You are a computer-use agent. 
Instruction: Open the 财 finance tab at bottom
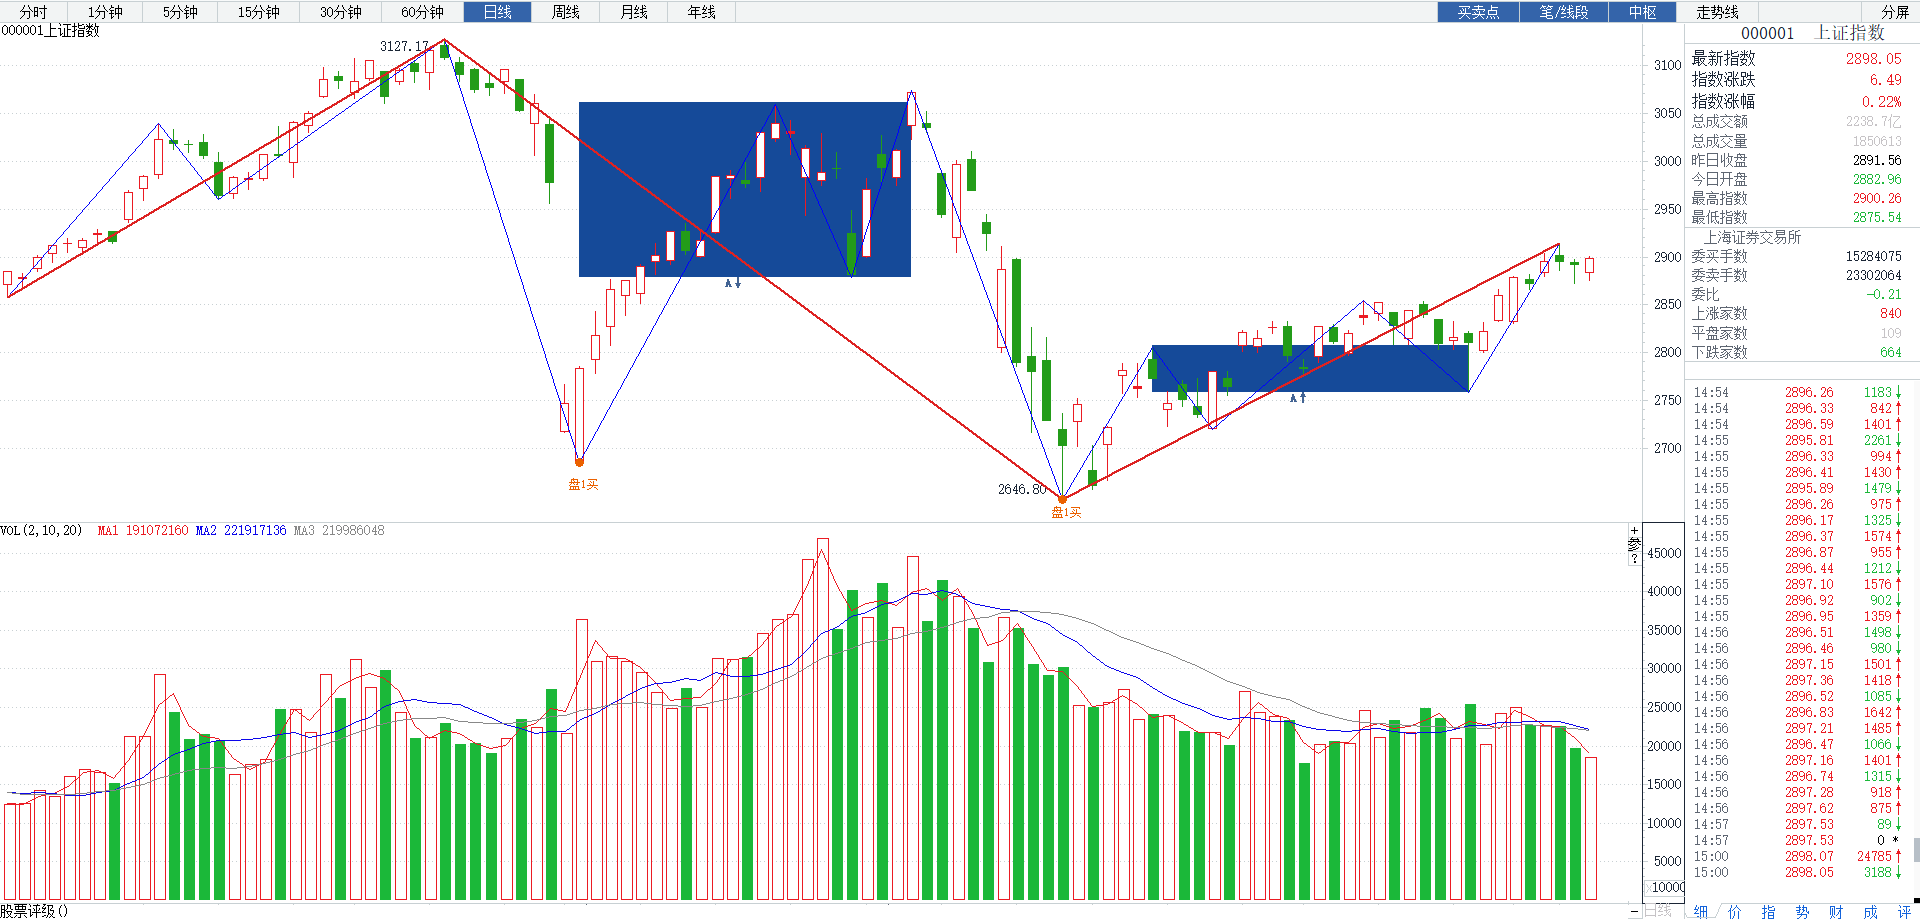[x=1836, y=911]
